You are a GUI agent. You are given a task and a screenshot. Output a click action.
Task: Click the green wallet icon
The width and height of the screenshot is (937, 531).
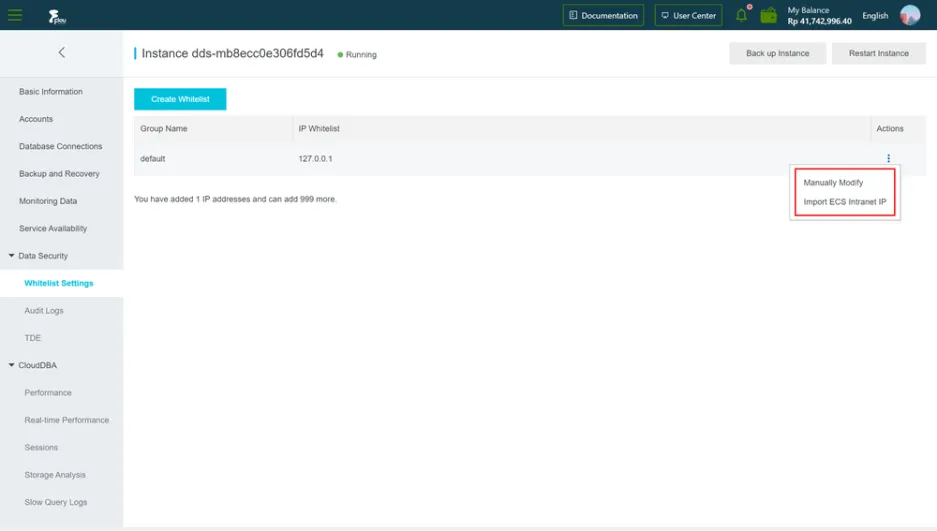point(768,16)
